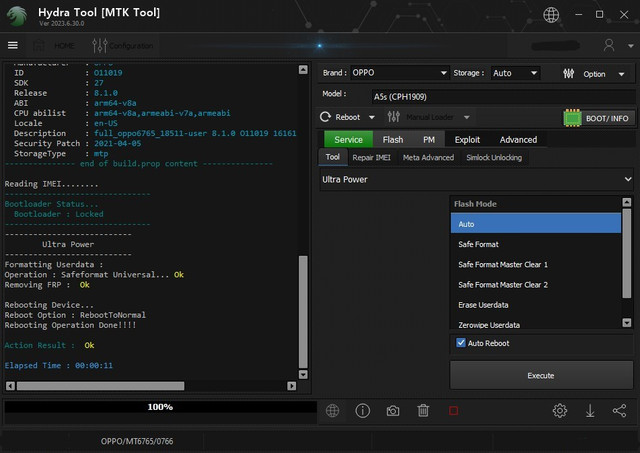Open the hamburger menu
The height and width of the screenshot is (453, 640).
(x=13, y=45)
